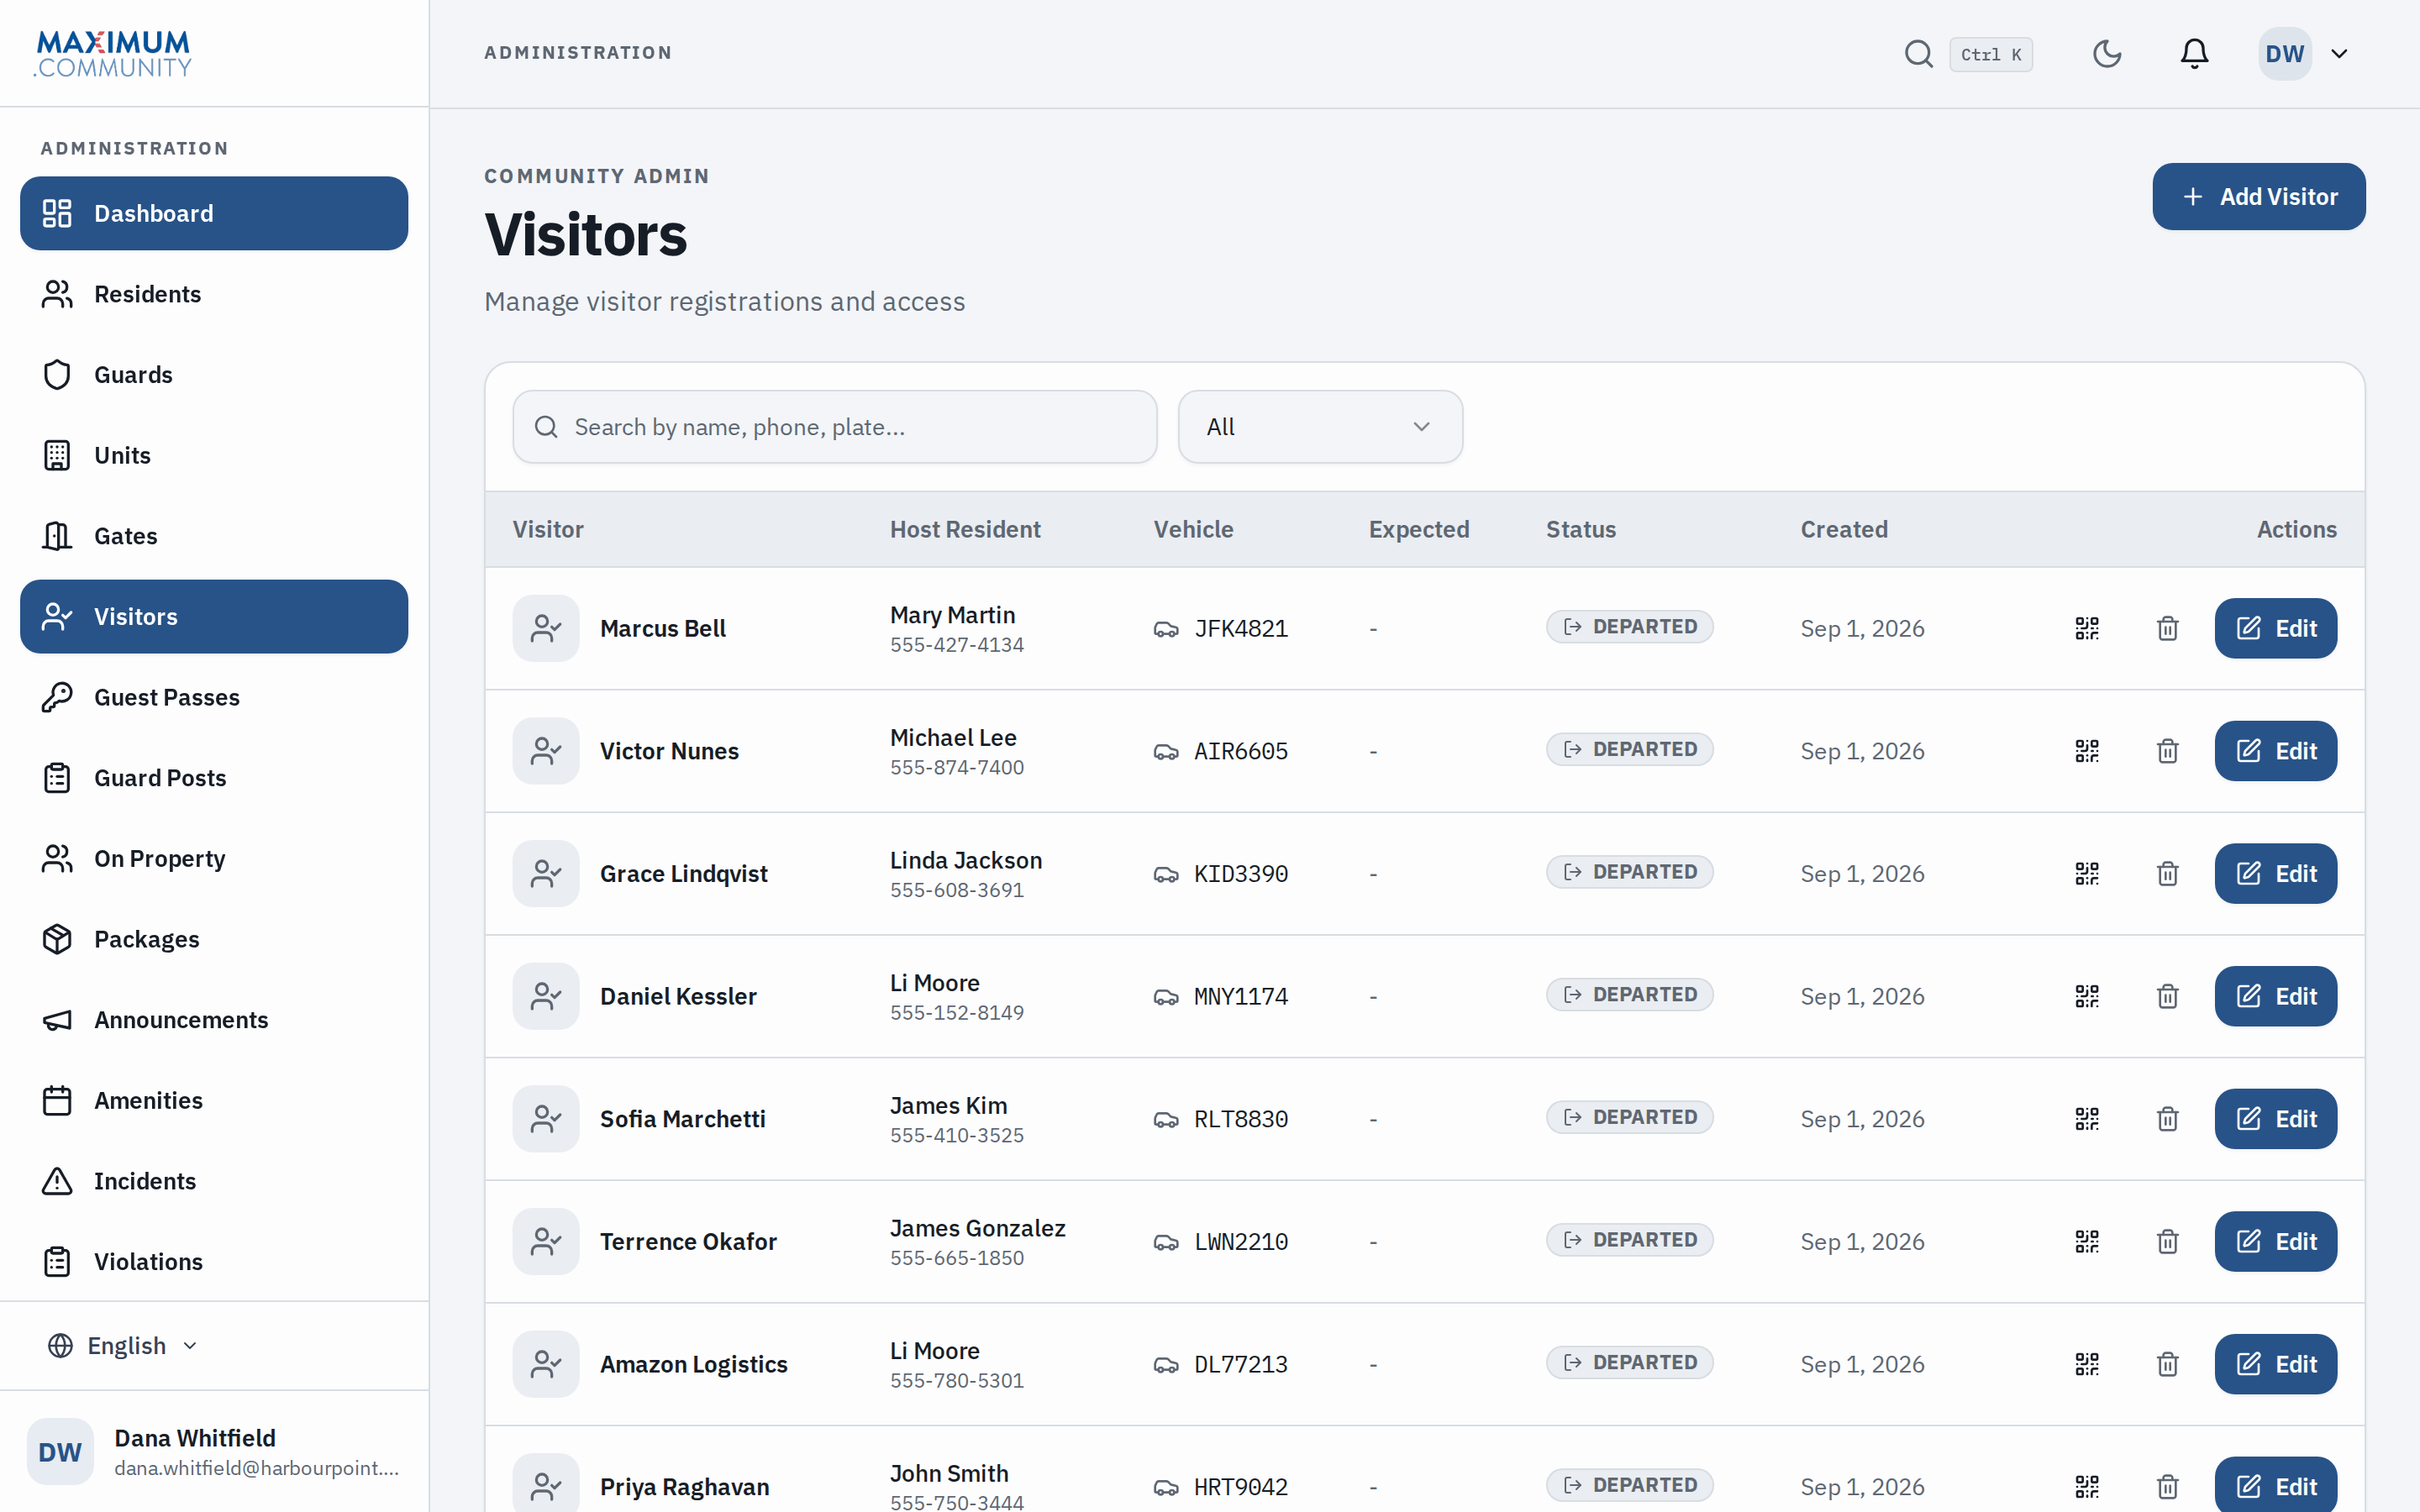This screenshot has height=1512, width=2420.
Task: Delete visitor Daniel Kessler
Action: coord(2167,996)
